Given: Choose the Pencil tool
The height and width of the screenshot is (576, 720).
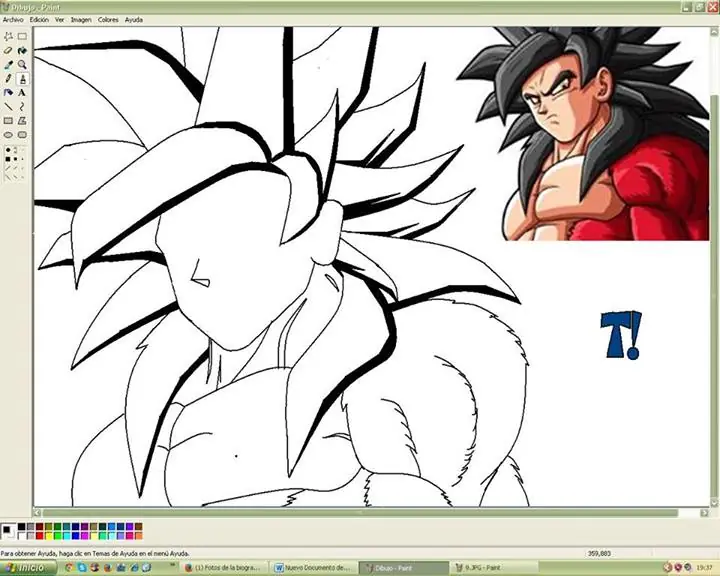Looking at the screenshot, I should [x=8, y=79].
